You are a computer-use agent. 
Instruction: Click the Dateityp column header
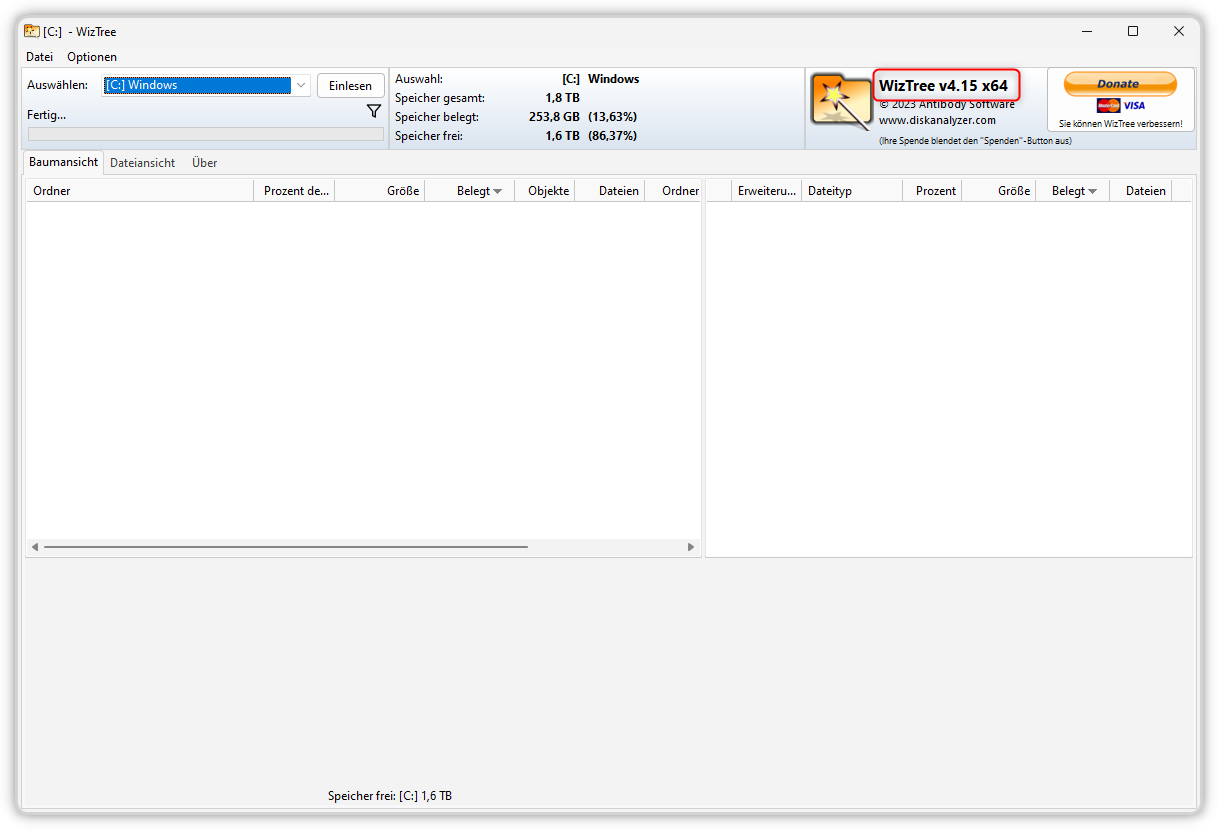(852, 191)
